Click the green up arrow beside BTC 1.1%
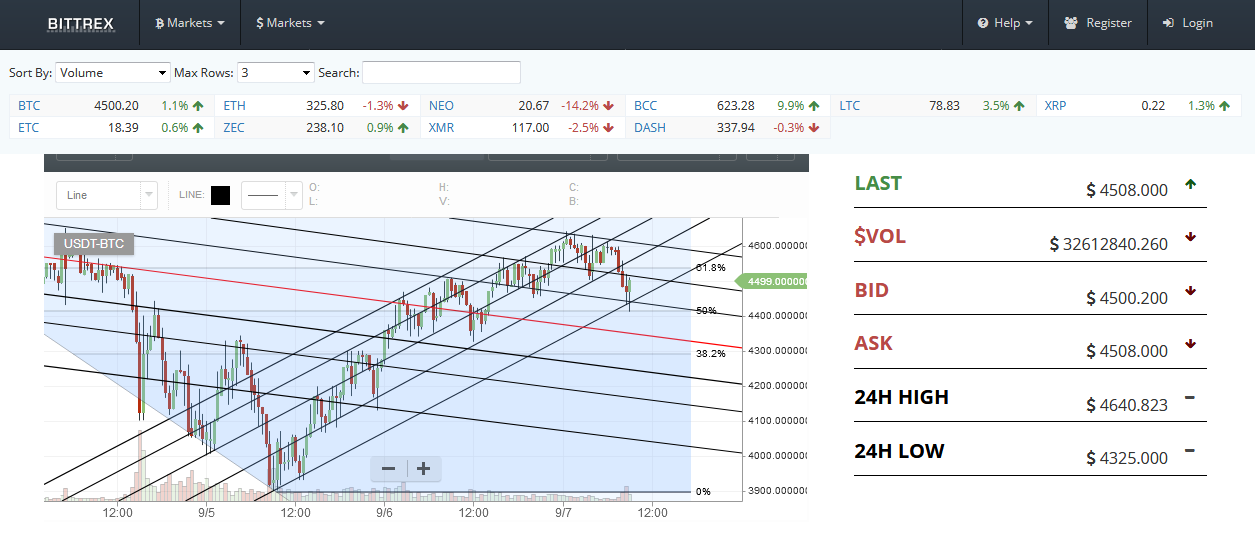 (198, 105)
